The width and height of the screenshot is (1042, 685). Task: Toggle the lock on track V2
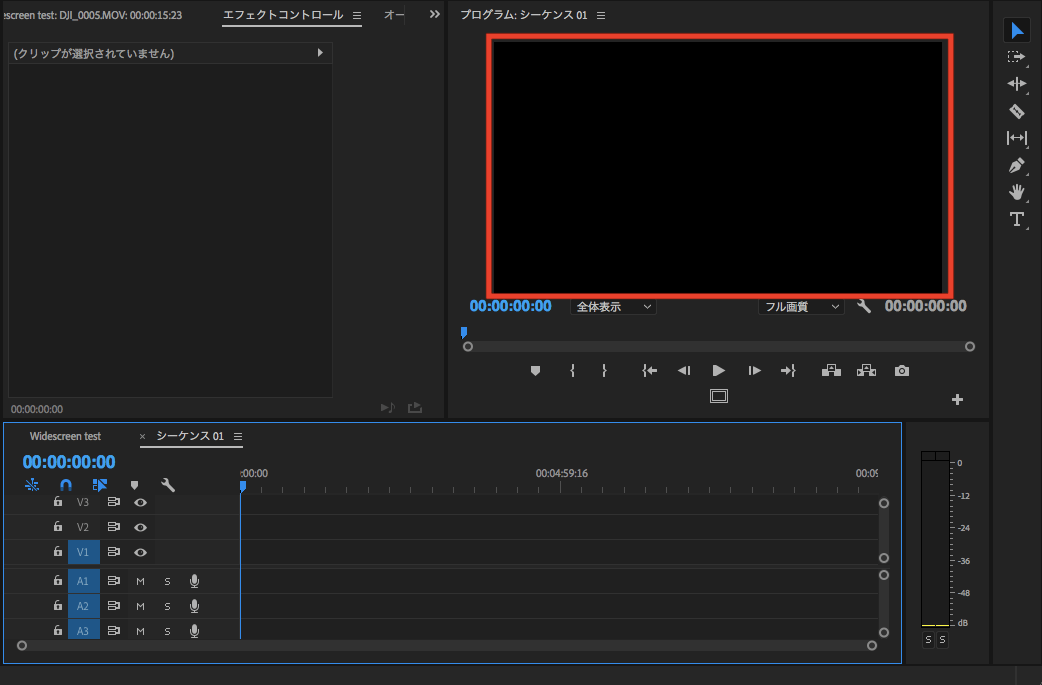(58, 527)
